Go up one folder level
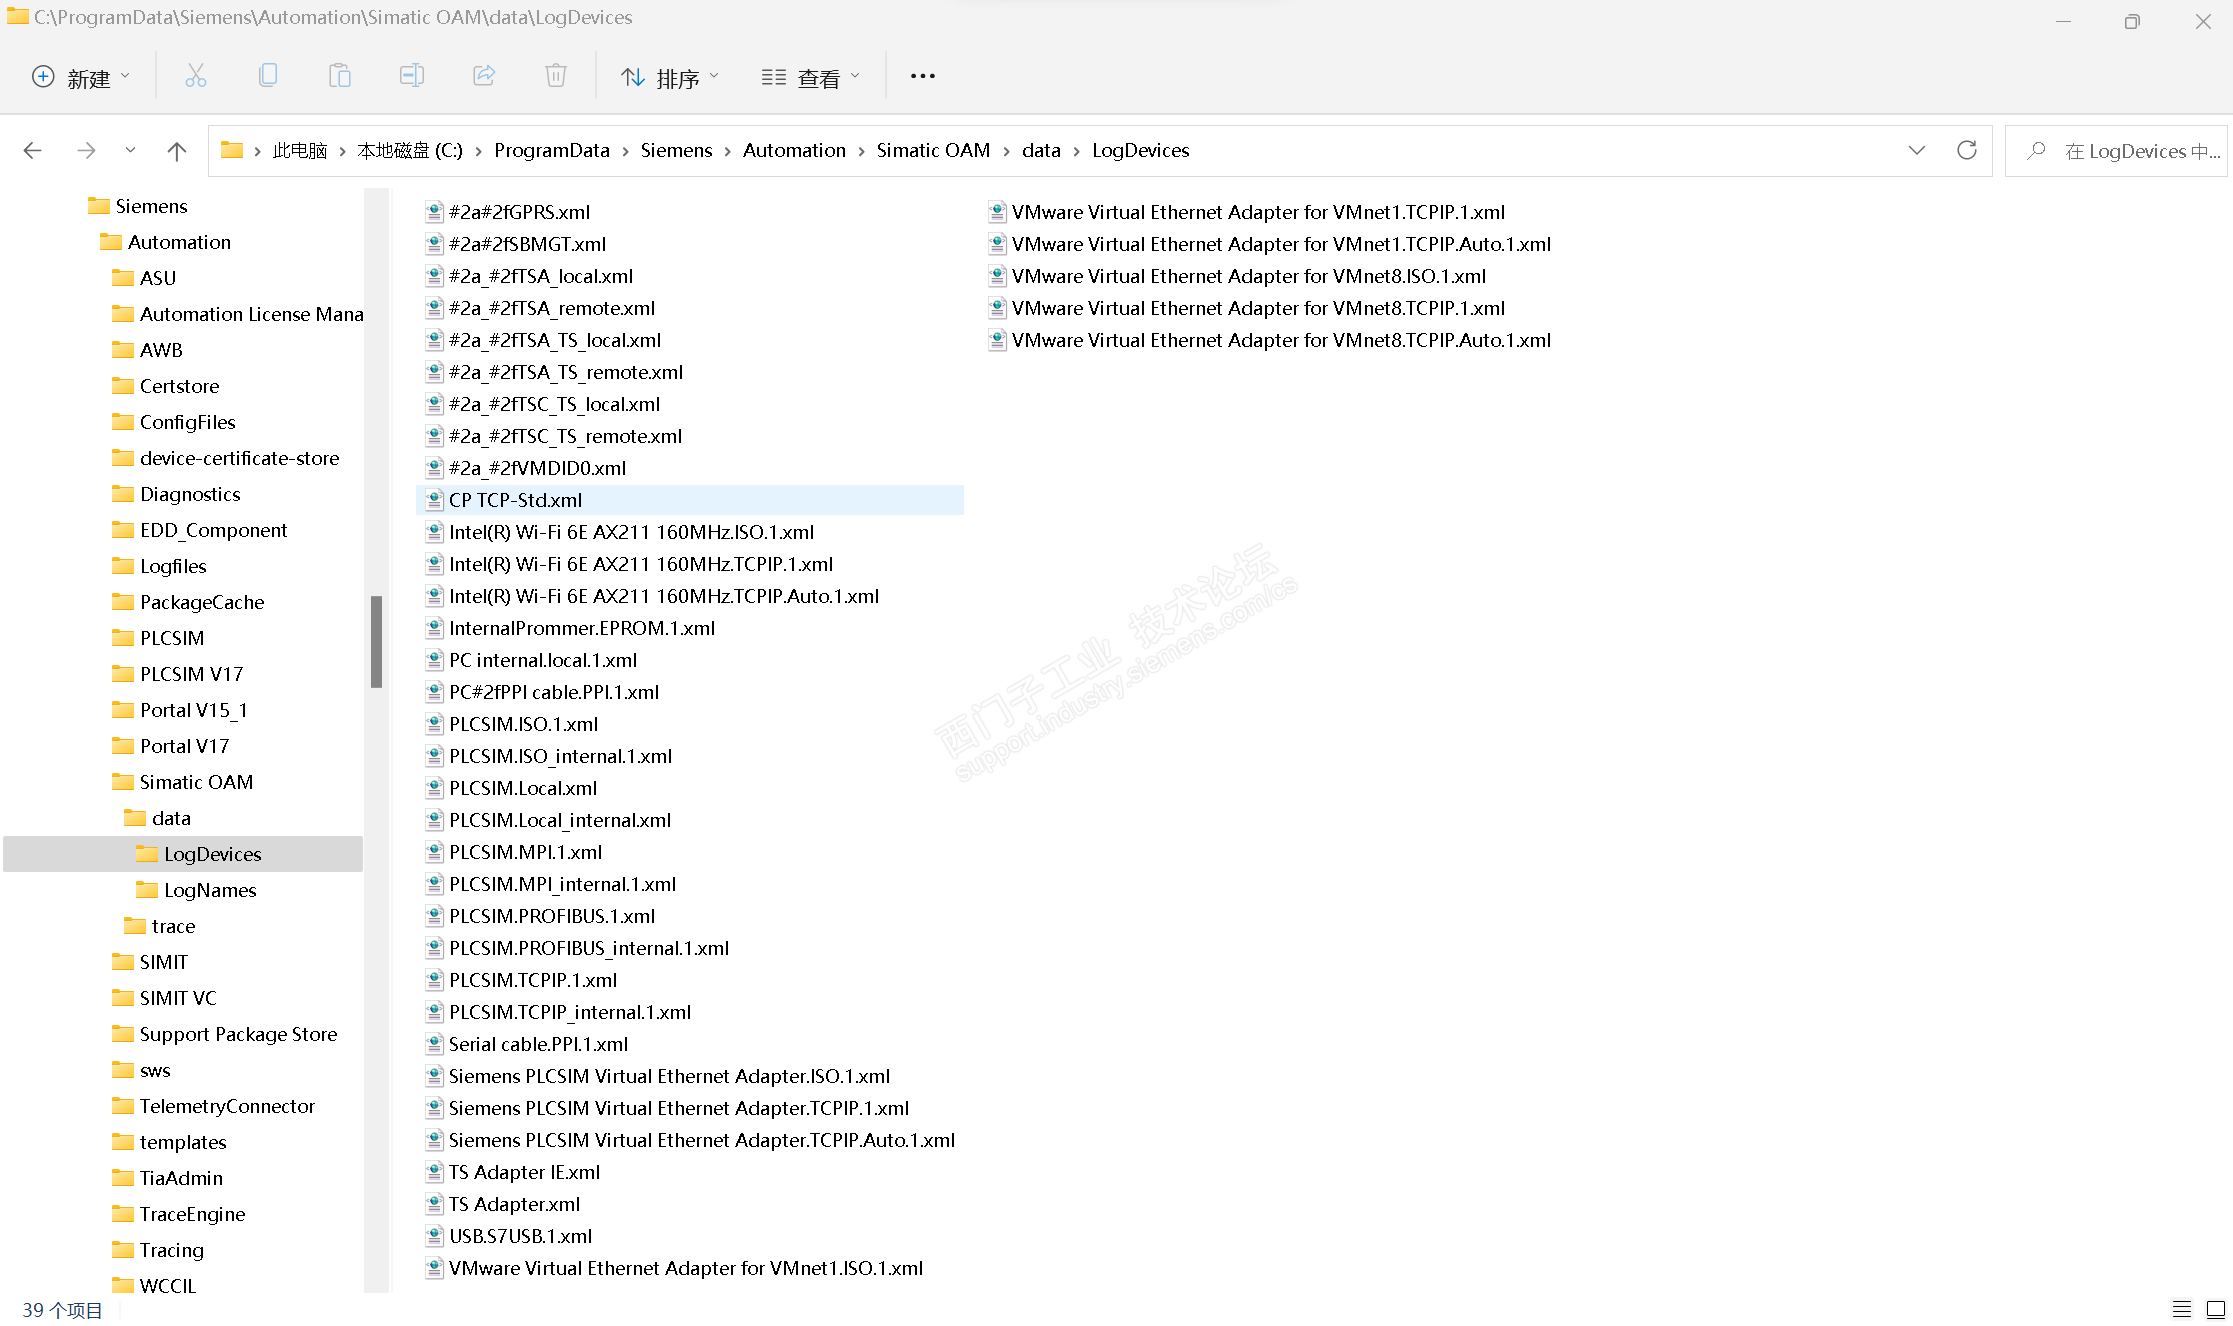Viewport: 2233px width, 1326px height. [177, 151]
